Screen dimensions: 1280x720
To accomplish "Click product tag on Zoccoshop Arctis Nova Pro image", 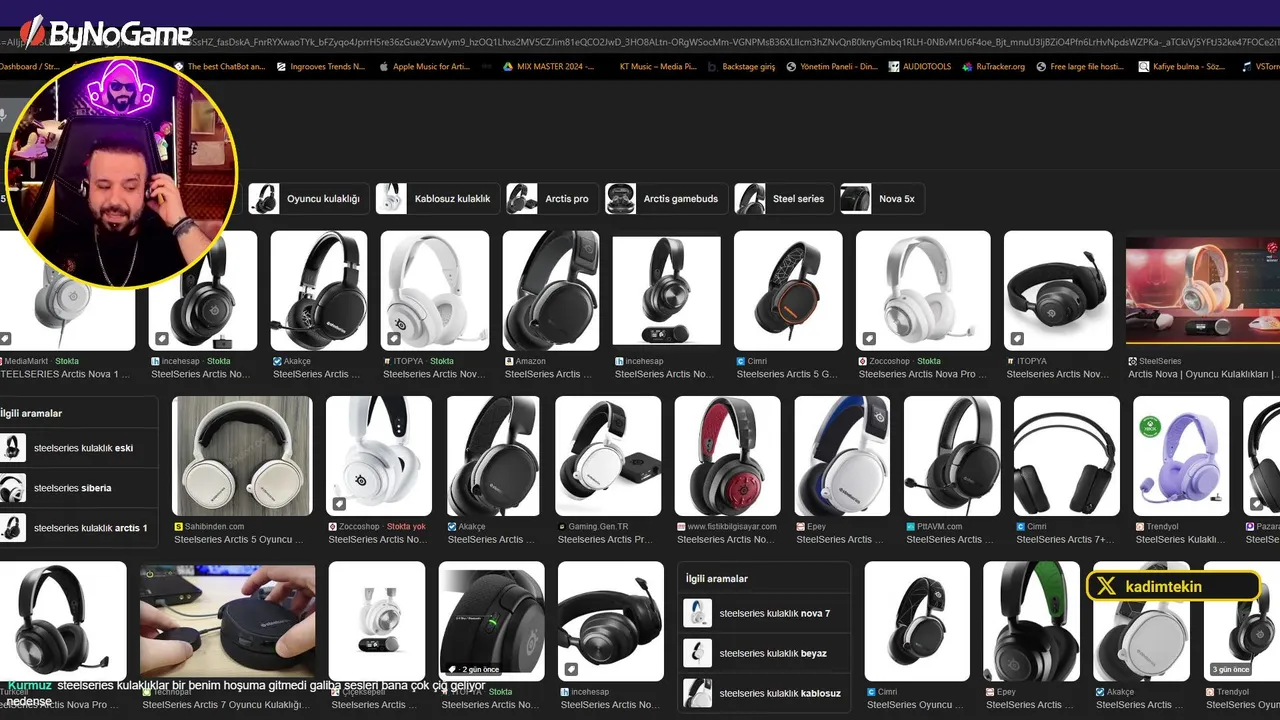I will pos(870,338).
